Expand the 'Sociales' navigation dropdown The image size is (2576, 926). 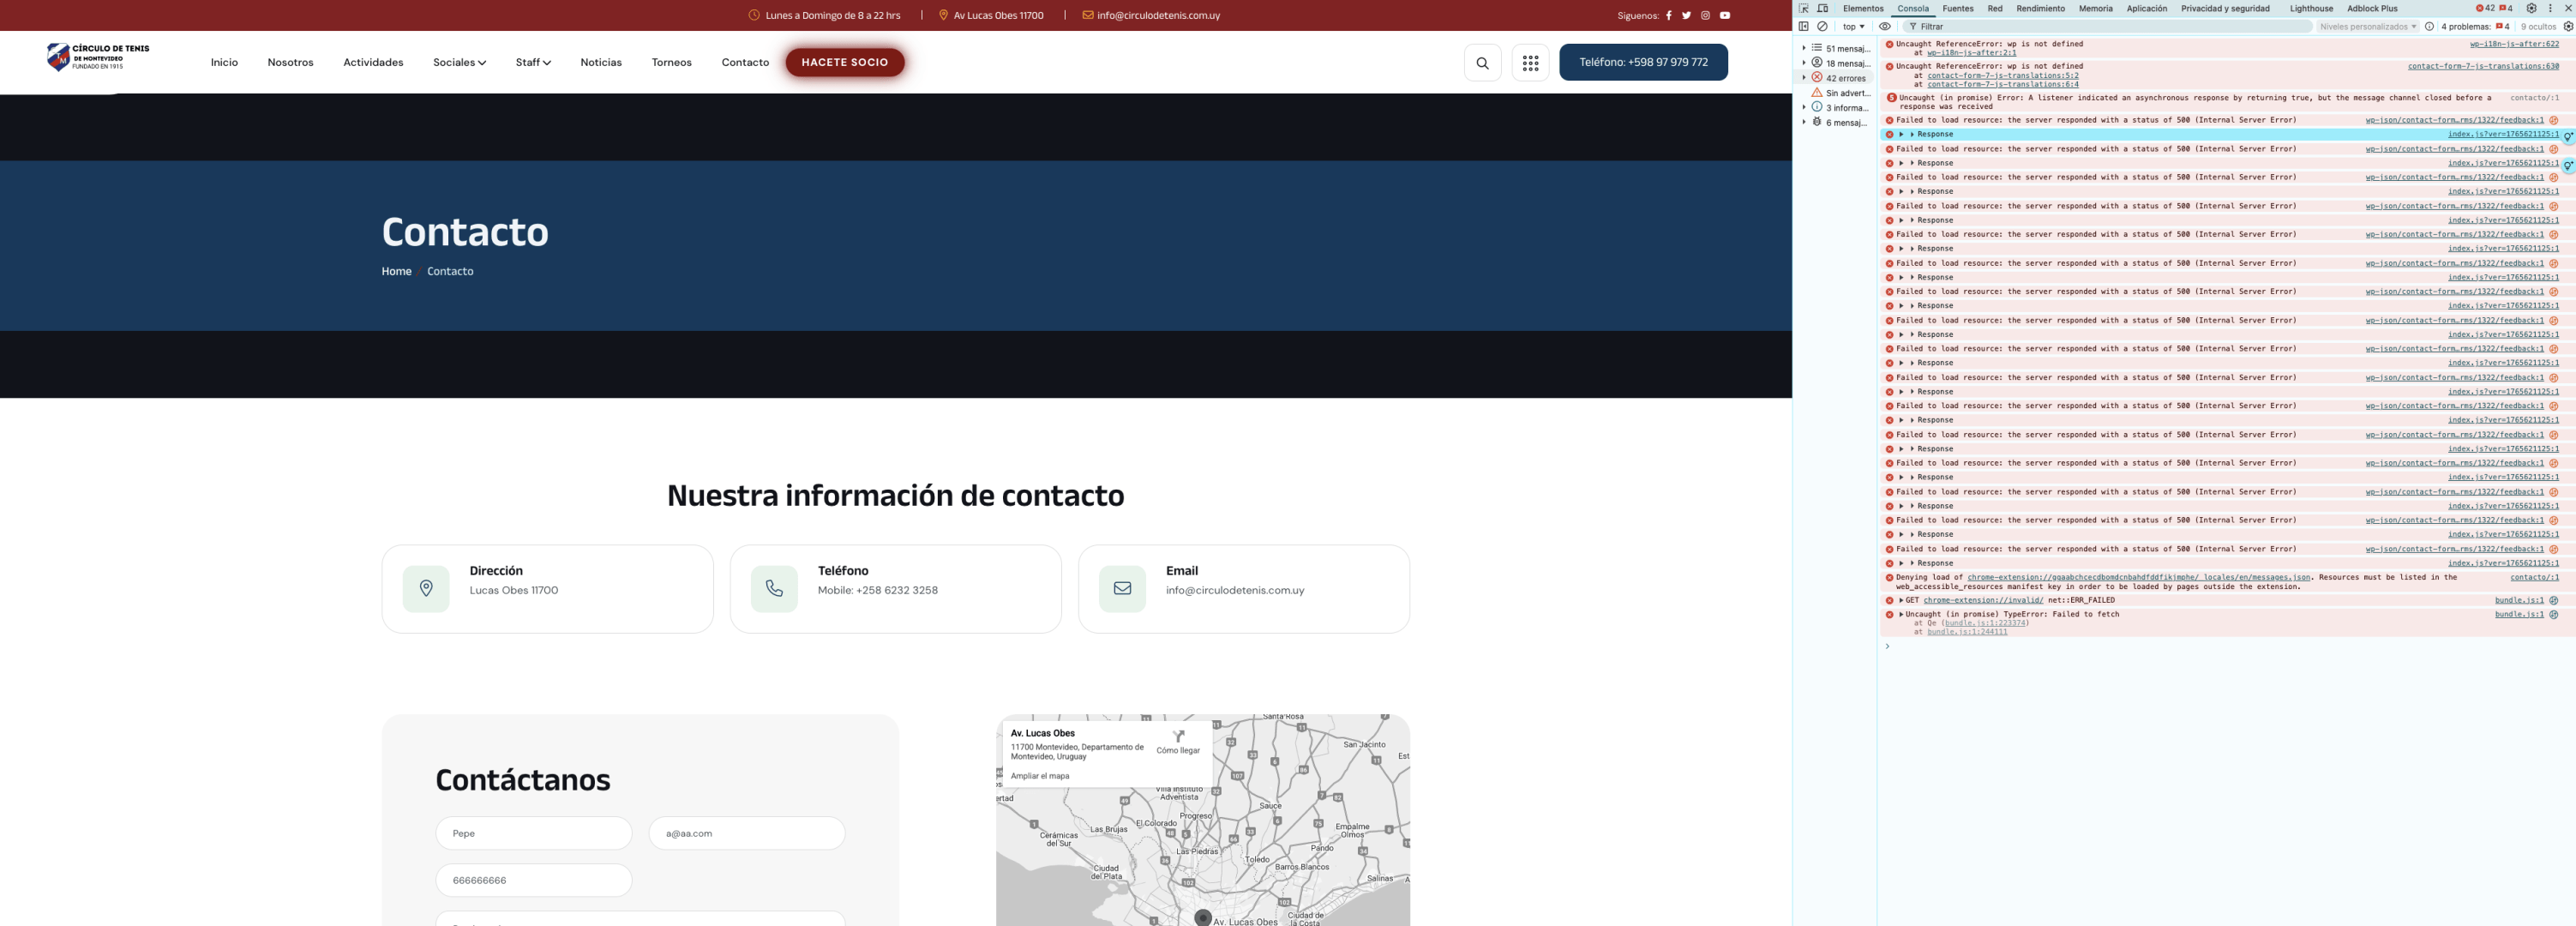(459, 62)
